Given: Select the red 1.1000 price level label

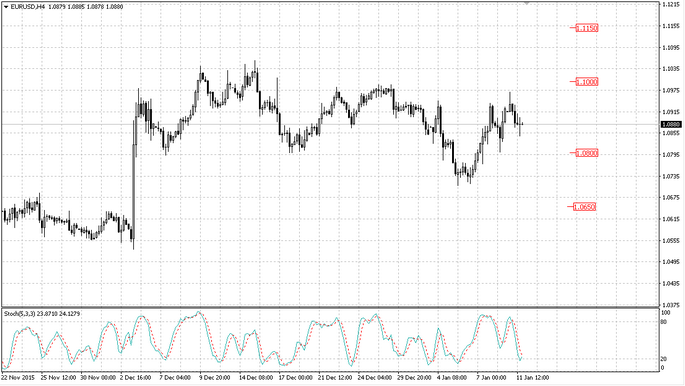Looking at the screenshot, I should 586,82.
